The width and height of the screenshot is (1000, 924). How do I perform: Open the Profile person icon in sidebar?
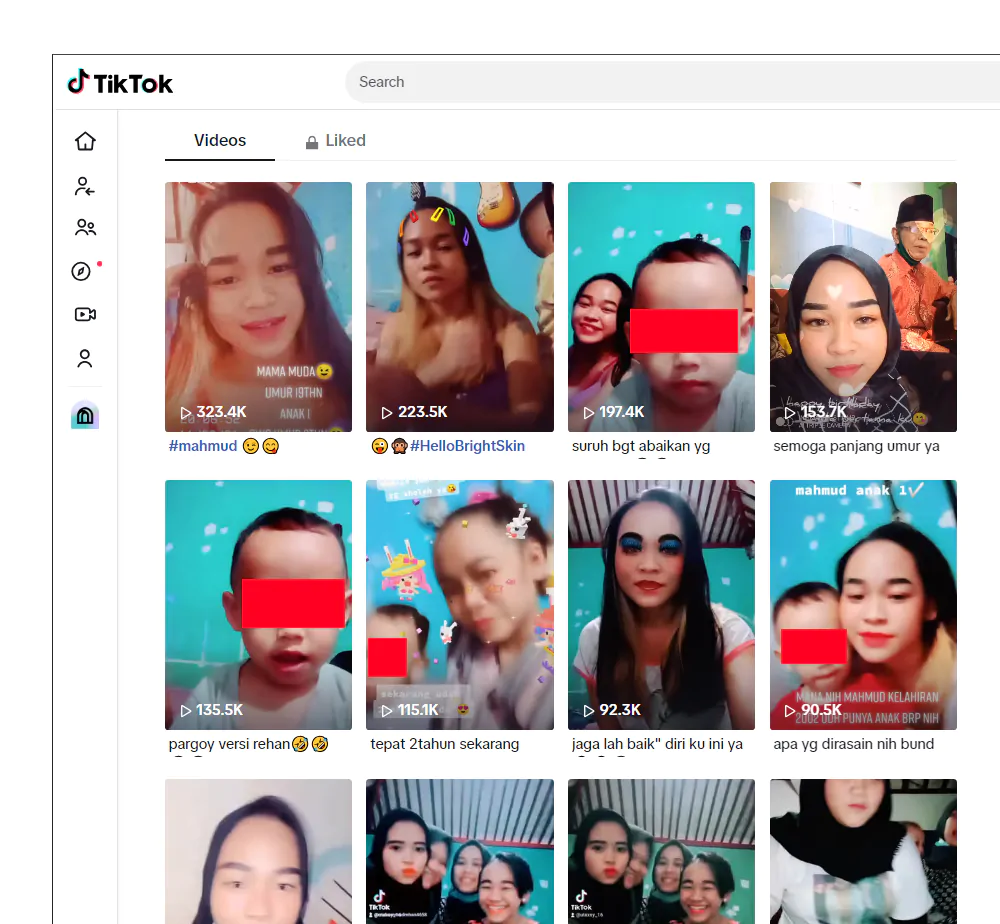(85, 358)
